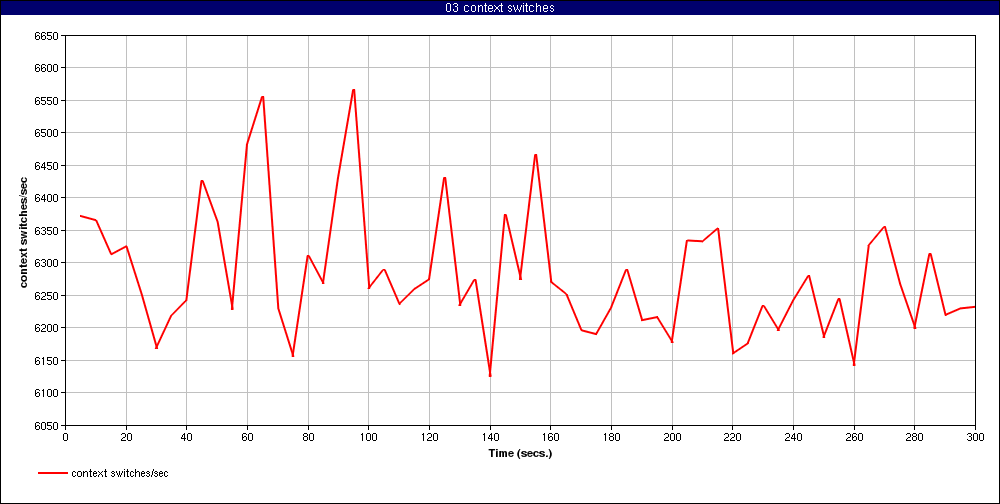Click the 260 tick on the time axis

[854, 437]
